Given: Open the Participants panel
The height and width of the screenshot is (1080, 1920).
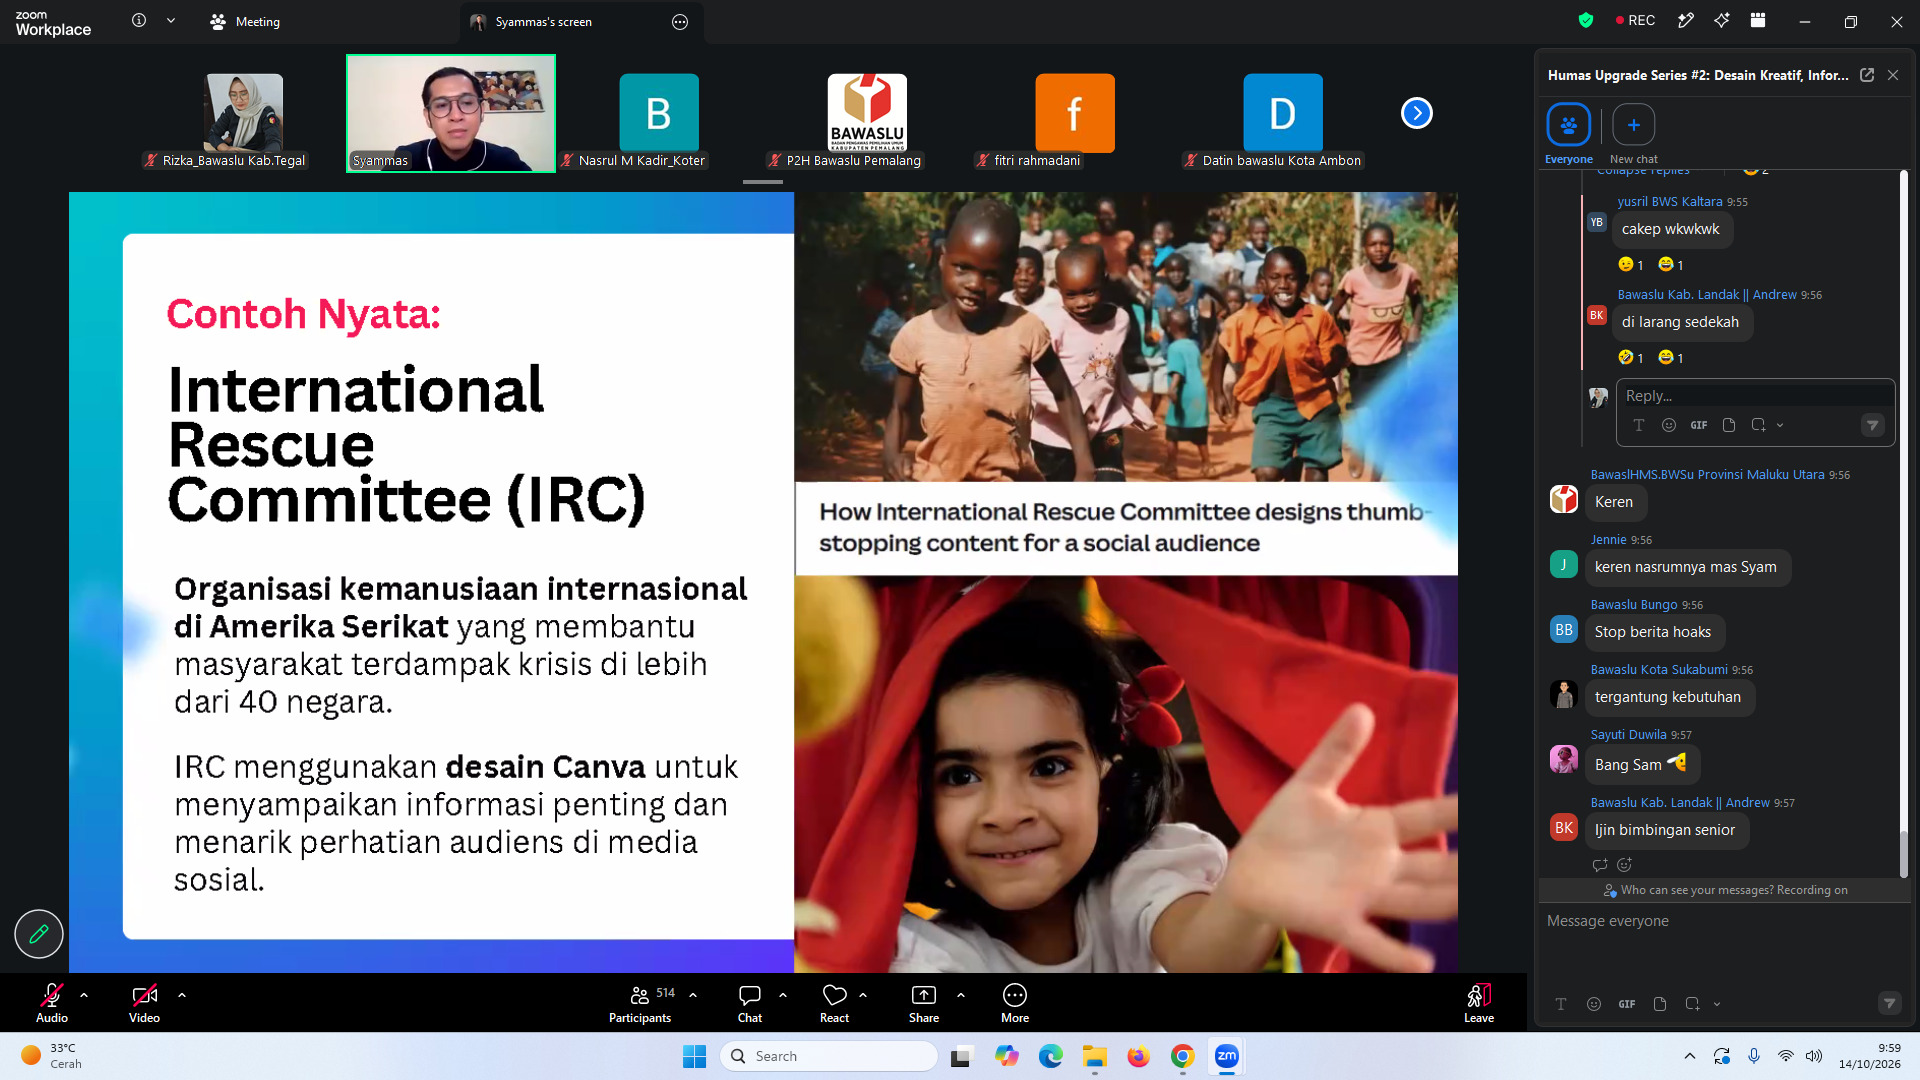Looking at the screenshot, I should (640, 1003).
